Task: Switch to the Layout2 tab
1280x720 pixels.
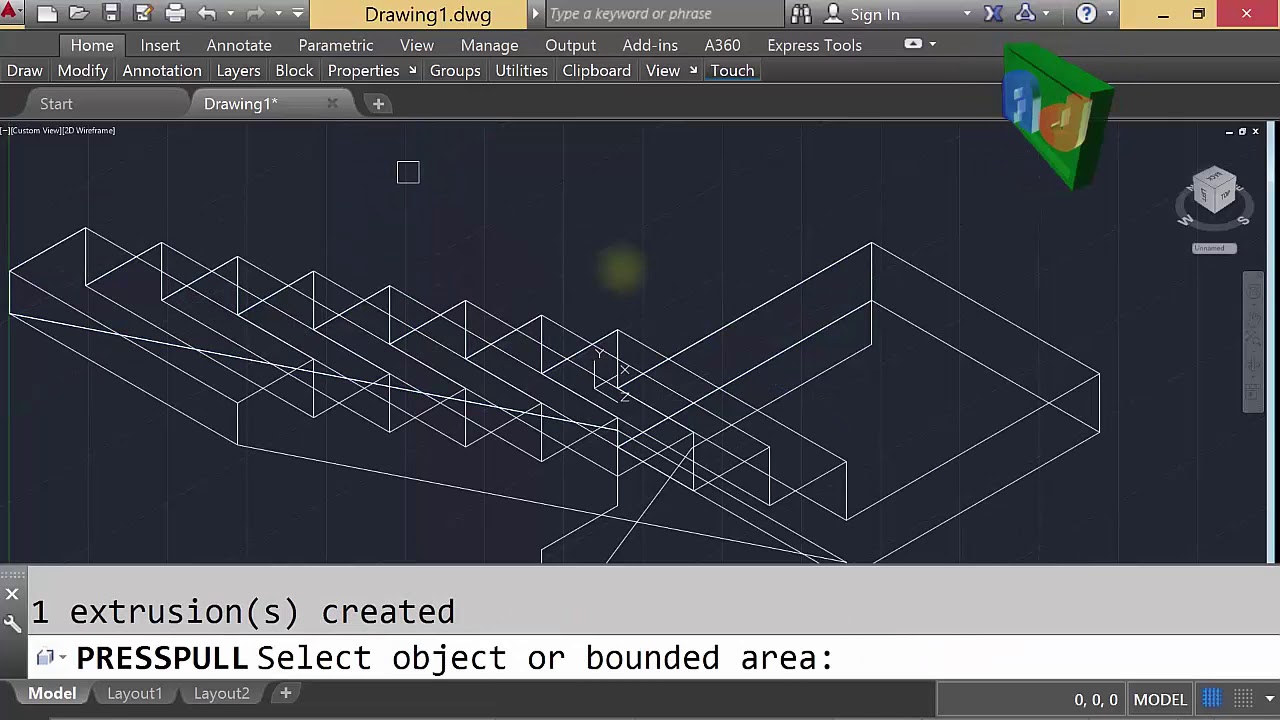Action: (221, 693)
